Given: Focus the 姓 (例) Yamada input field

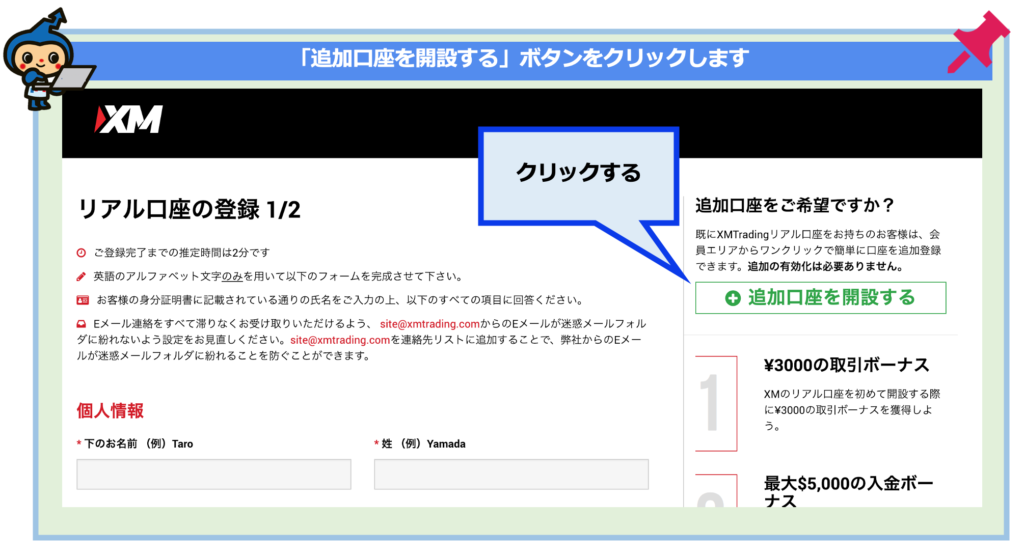Looking at the screenshot, I should tap(511, 474).
